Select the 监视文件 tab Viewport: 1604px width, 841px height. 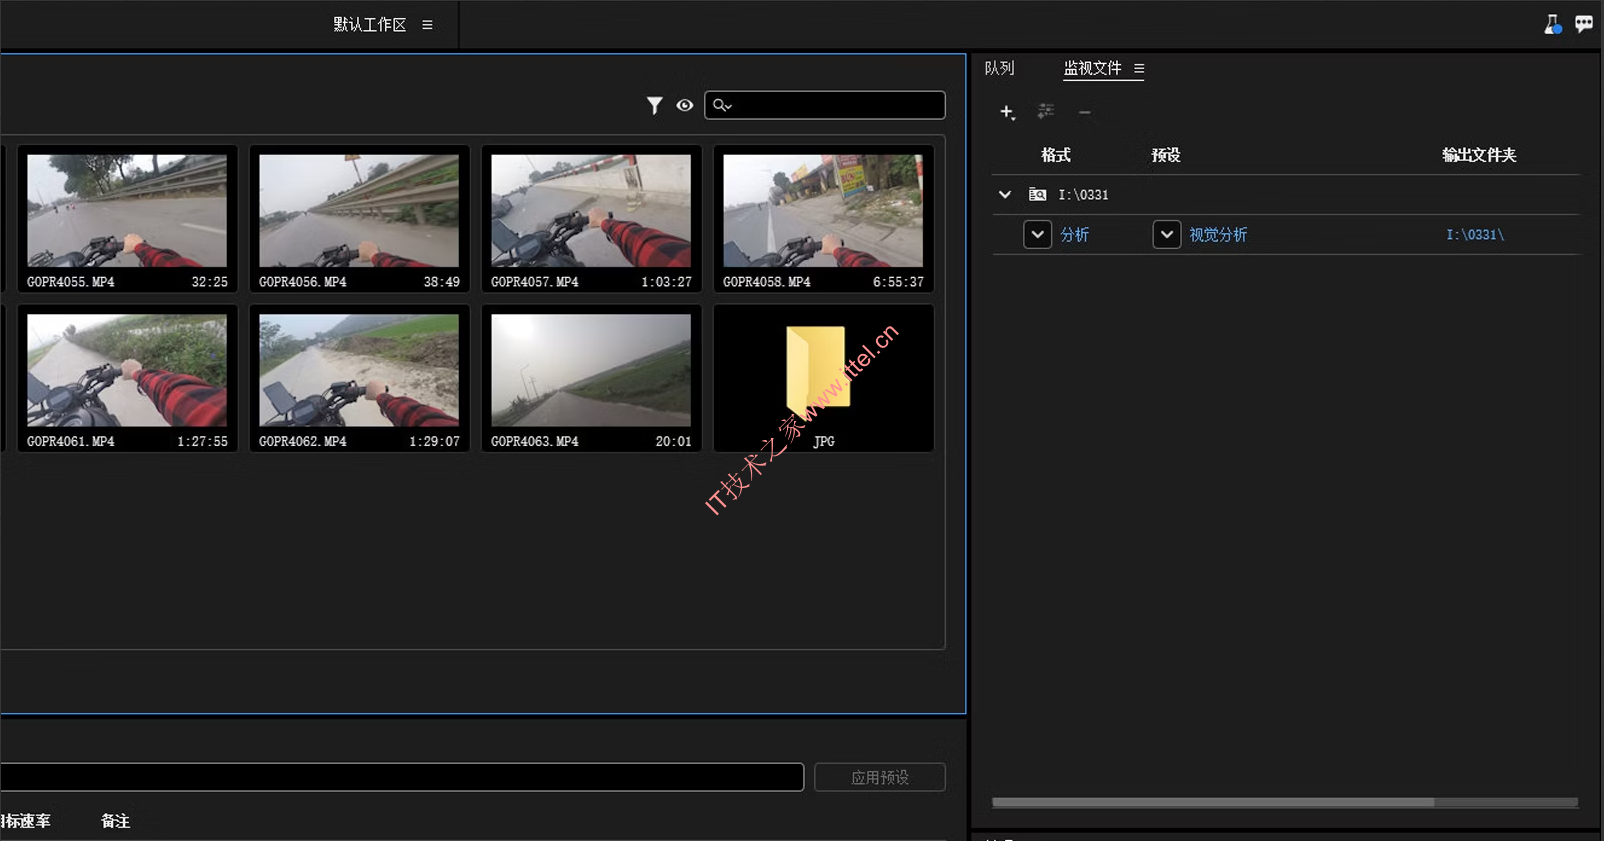[x=1092, y=68]
